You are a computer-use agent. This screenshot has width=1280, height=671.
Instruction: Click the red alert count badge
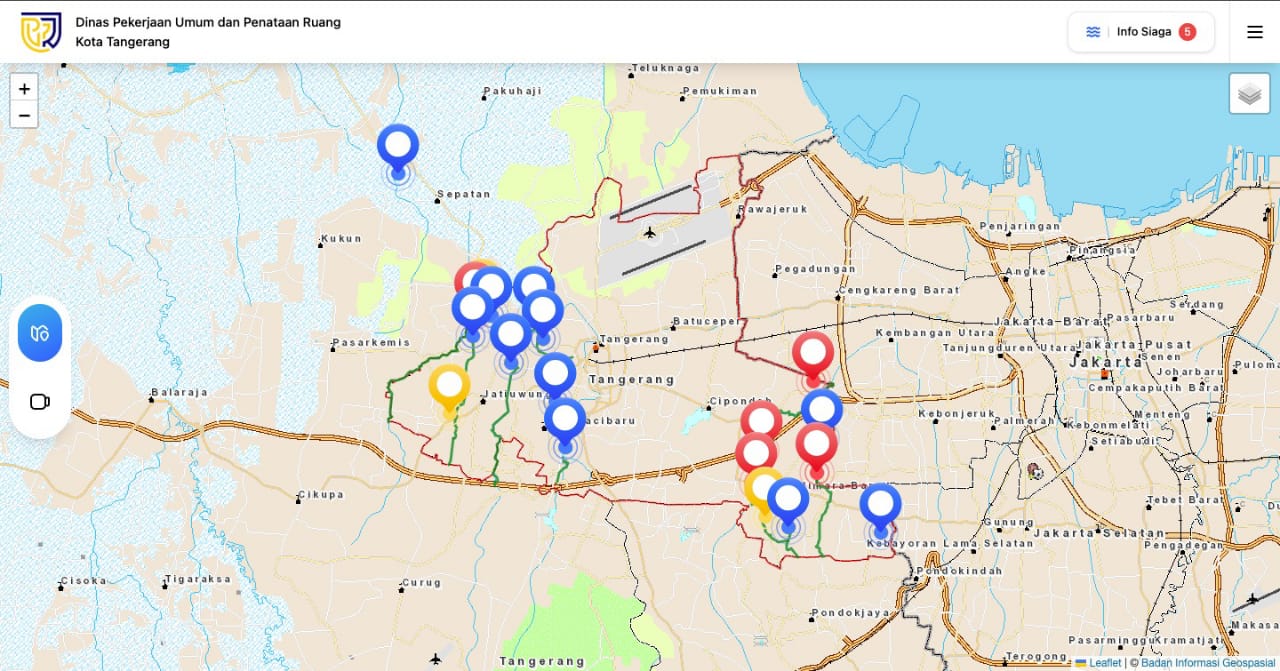click(1187, 32)
